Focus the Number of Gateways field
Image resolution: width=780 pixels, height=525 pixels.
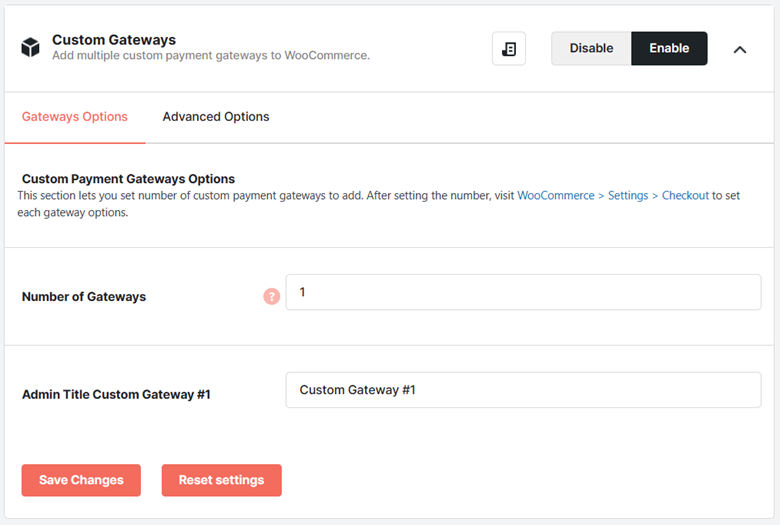pyautogui.click(x=523, y=292)
